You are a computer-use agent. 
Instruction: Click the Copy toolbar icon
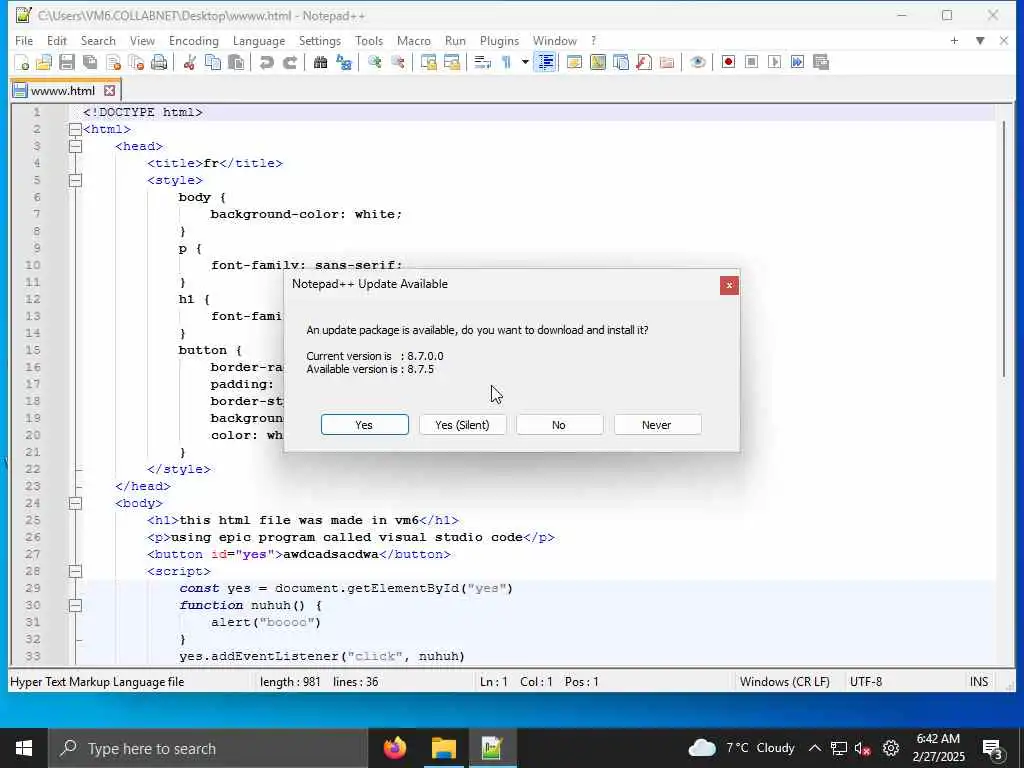(x=213, y=63)
